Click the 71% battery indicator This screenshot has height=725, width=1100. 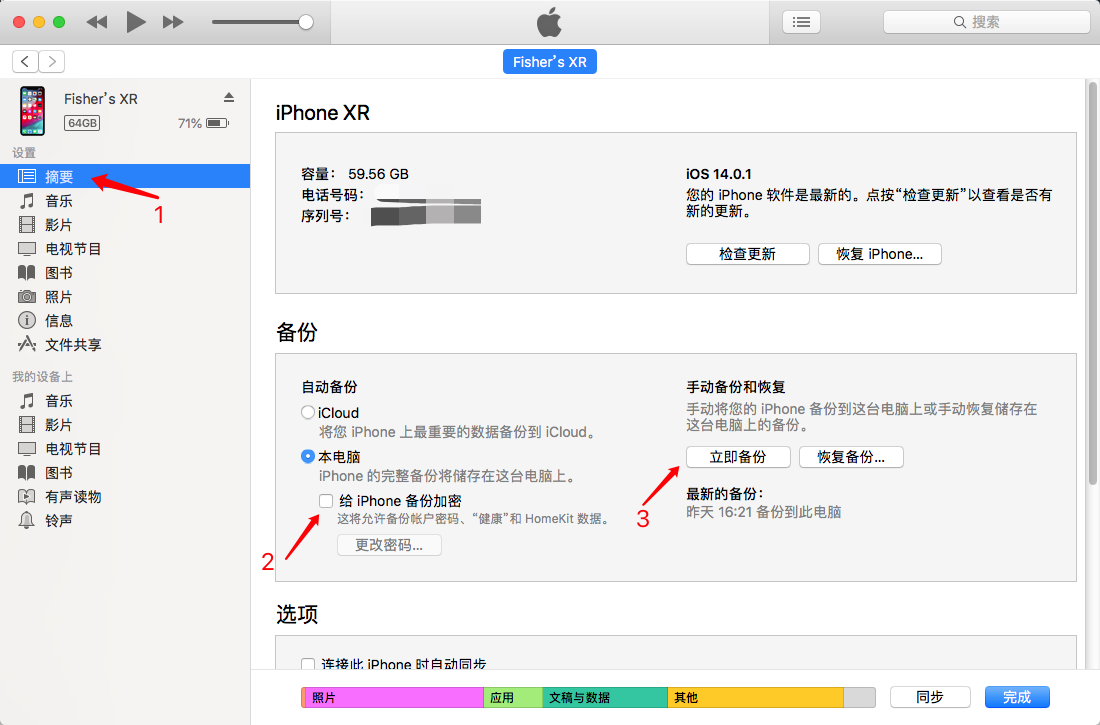203,123
